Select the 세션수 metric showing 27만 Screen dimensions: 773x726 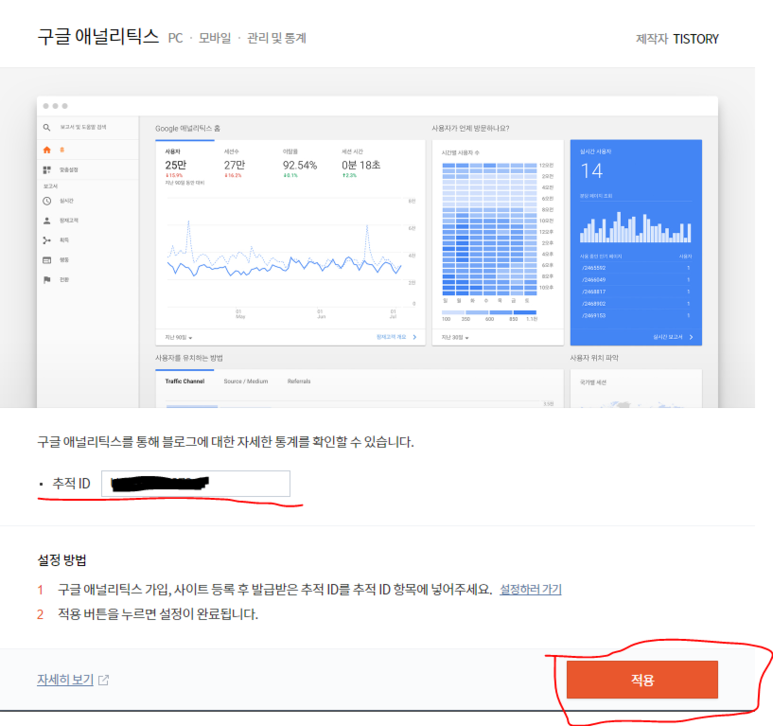235,164
